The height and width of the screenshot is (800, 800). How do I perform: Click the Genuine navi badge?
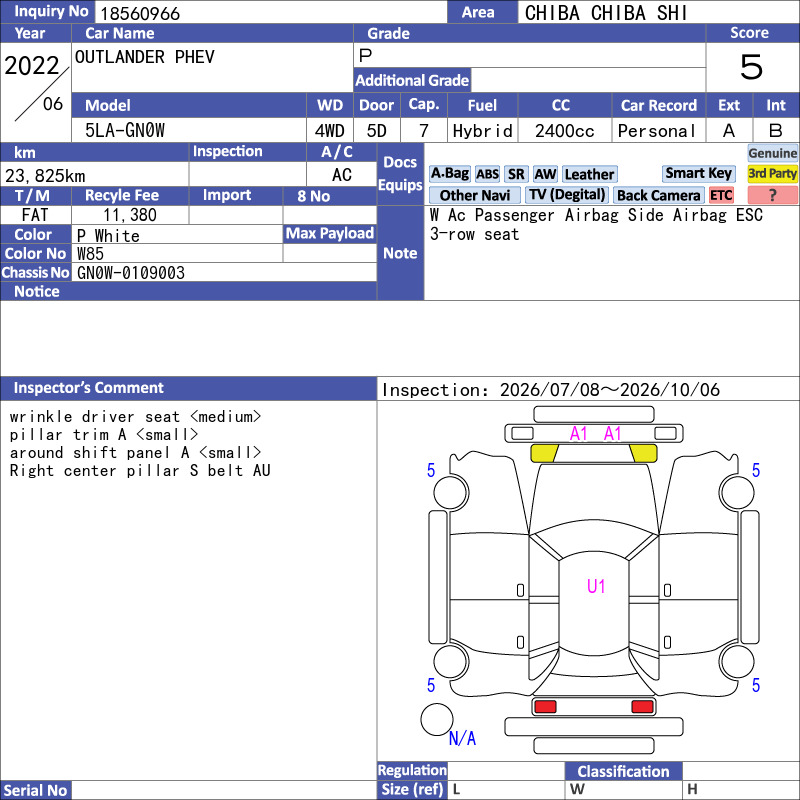[772, 153]
